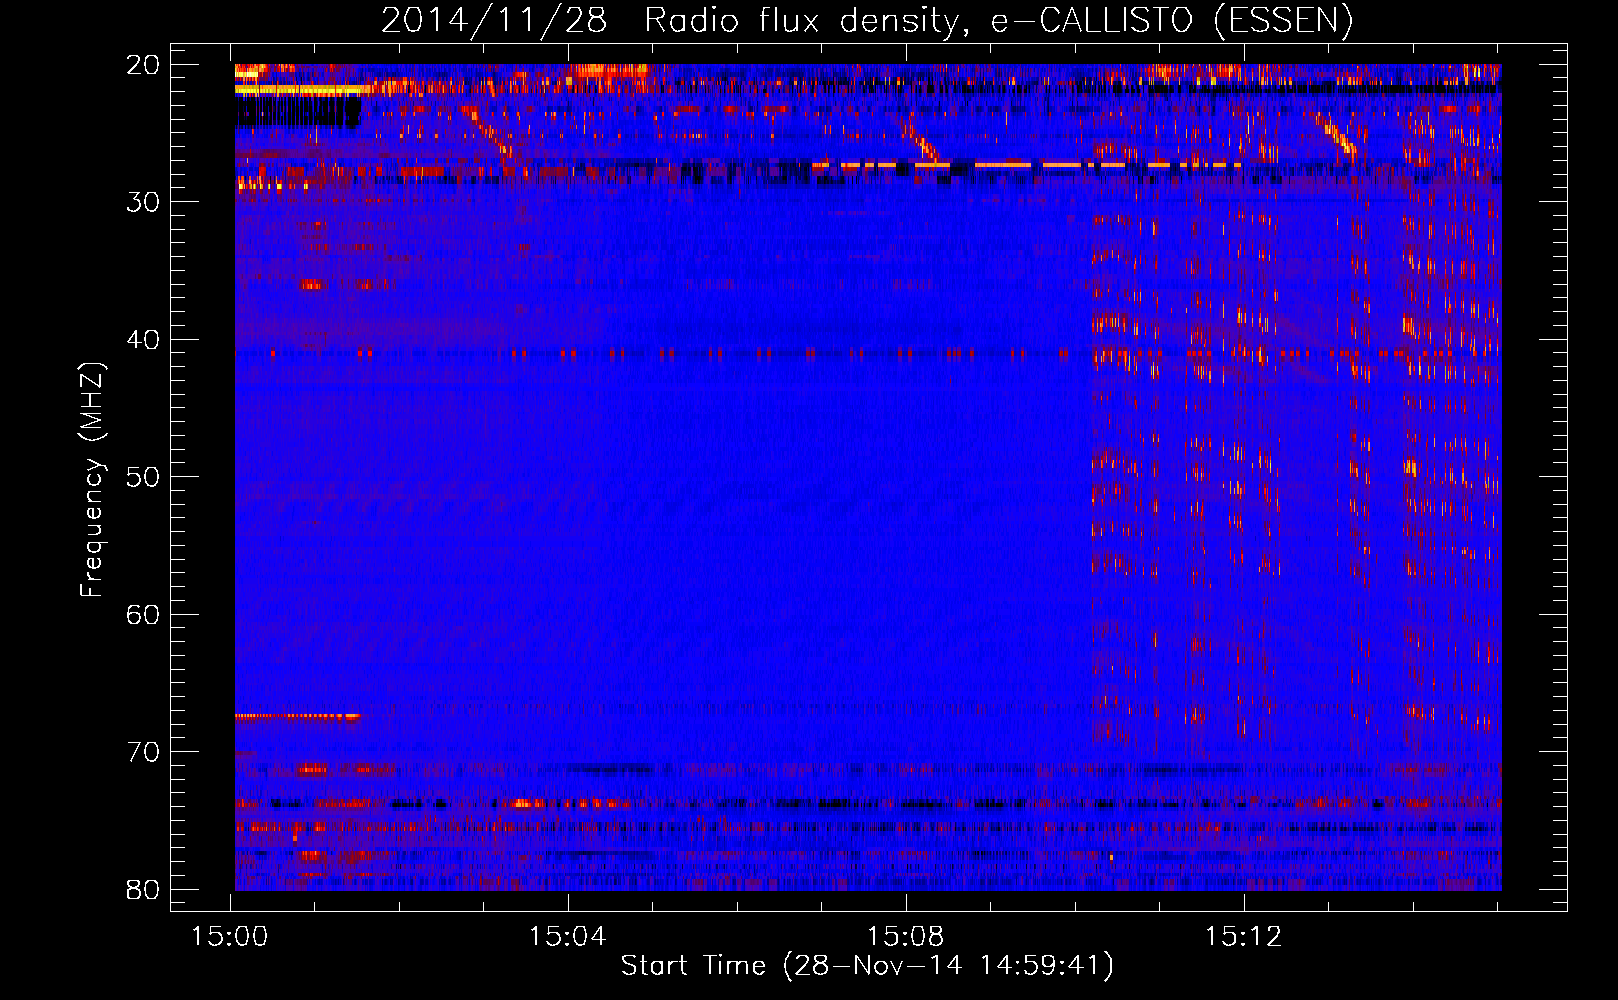Image resolution: width=1618 pixels, height=1000 pixels.
Task: Click the "15:08" time tick label
Action: 906,937
